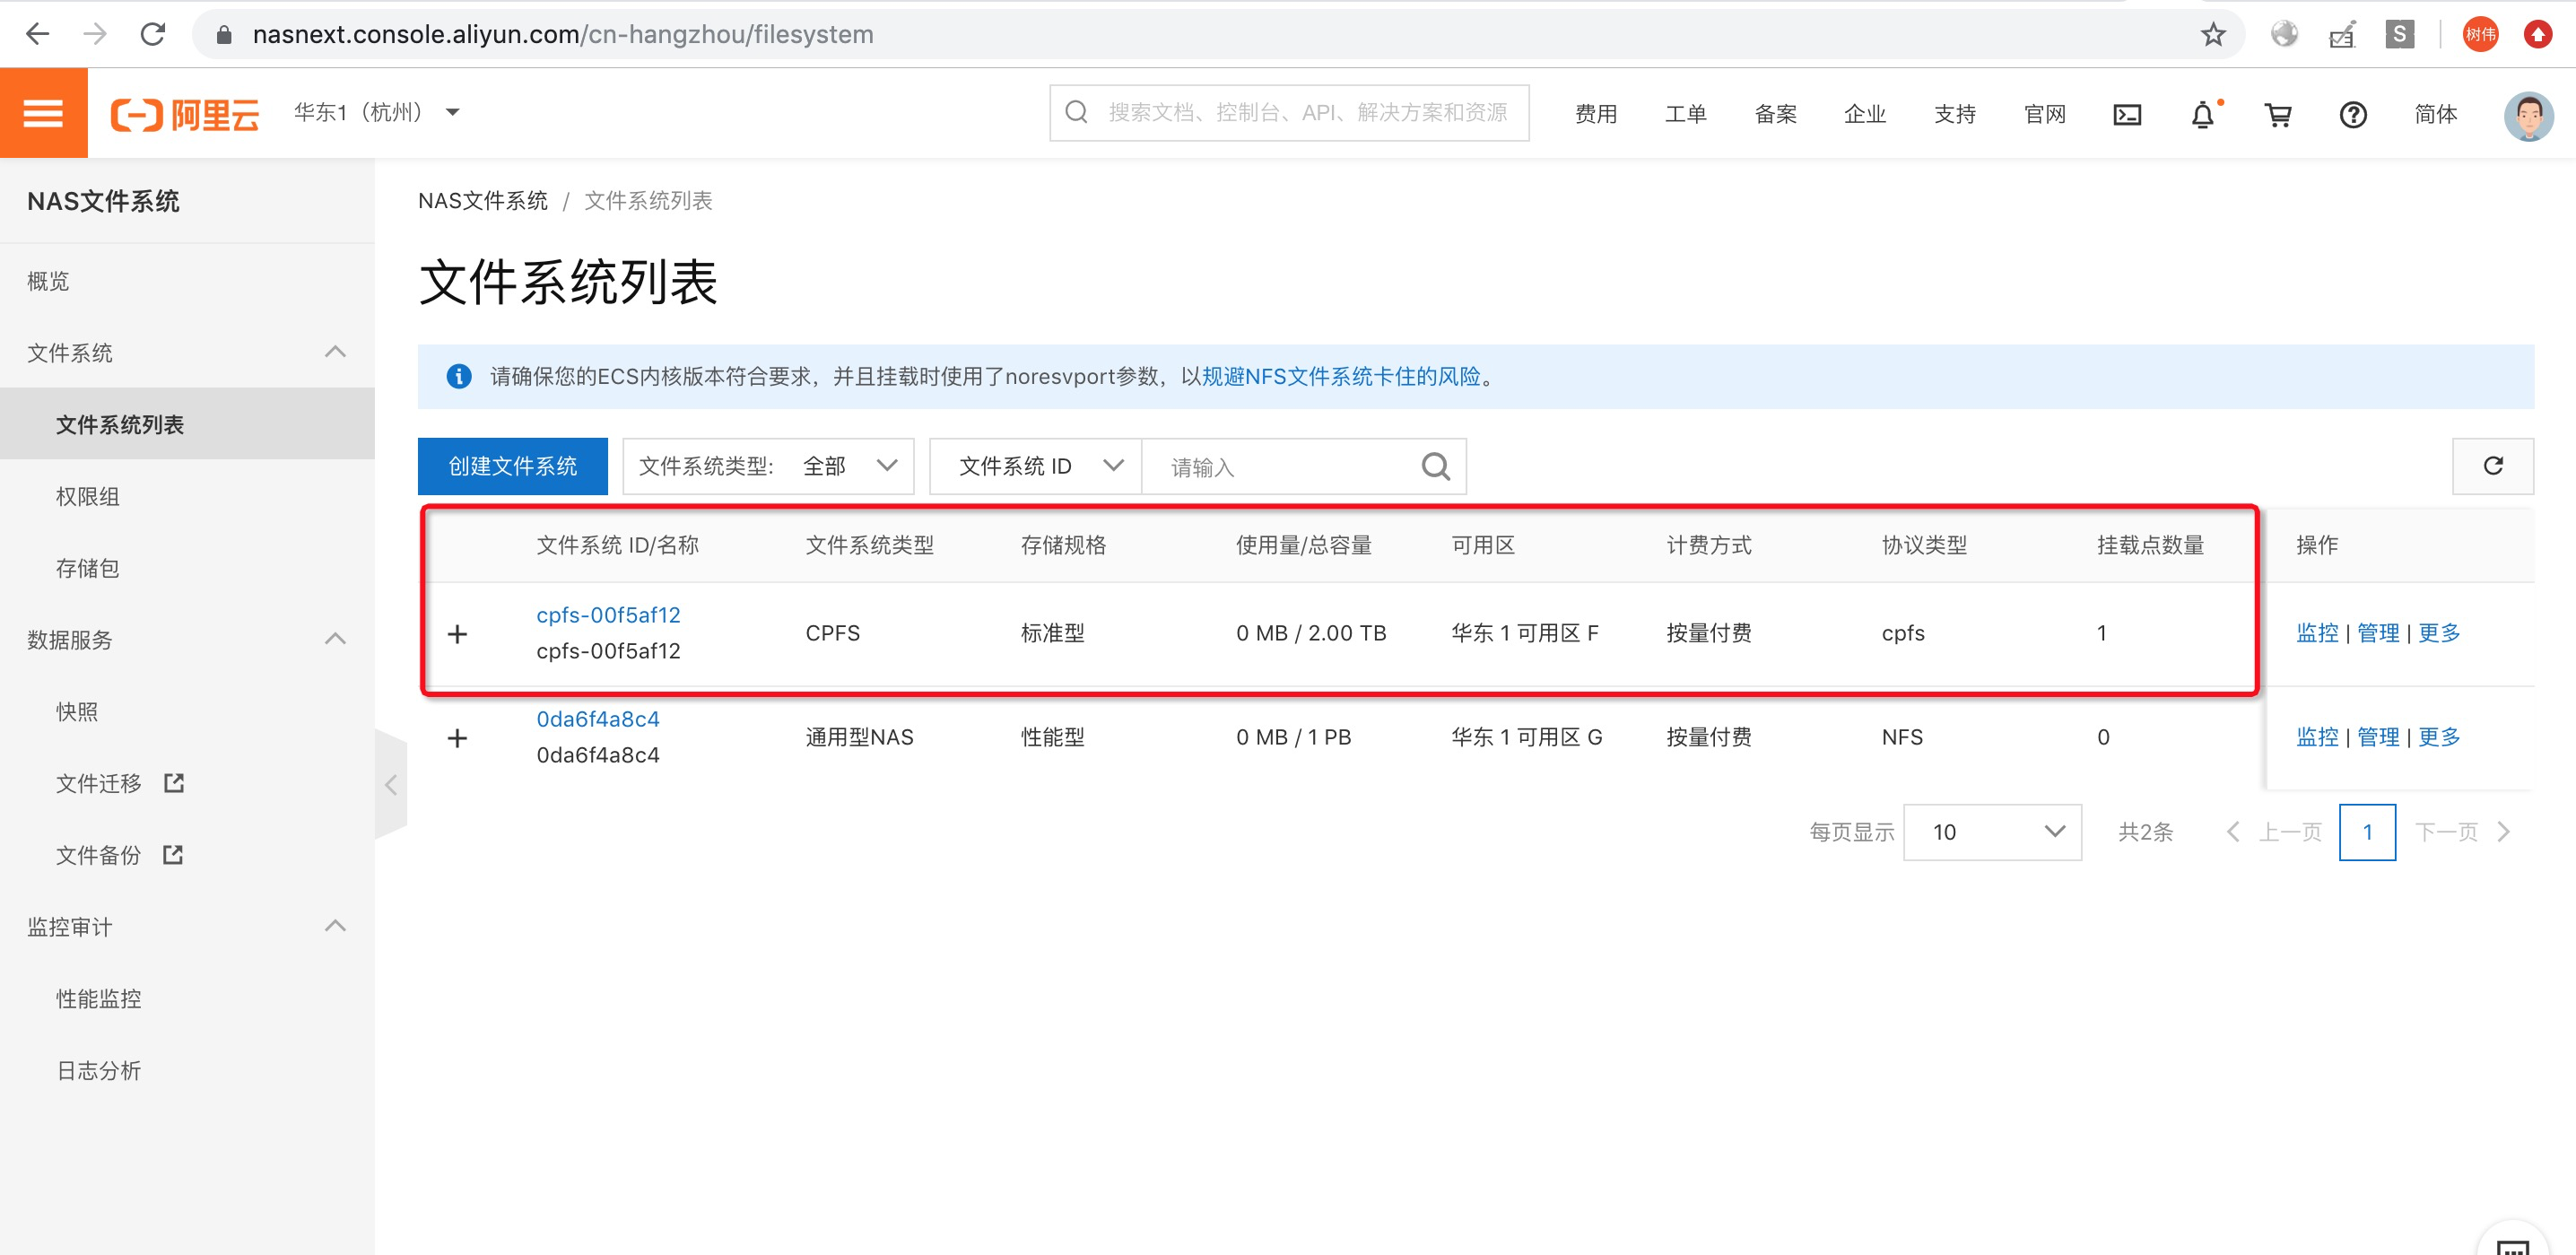Open 官网 in top navigation
Screen dimensions: 2576x1255
click(x=2044, y=114)
